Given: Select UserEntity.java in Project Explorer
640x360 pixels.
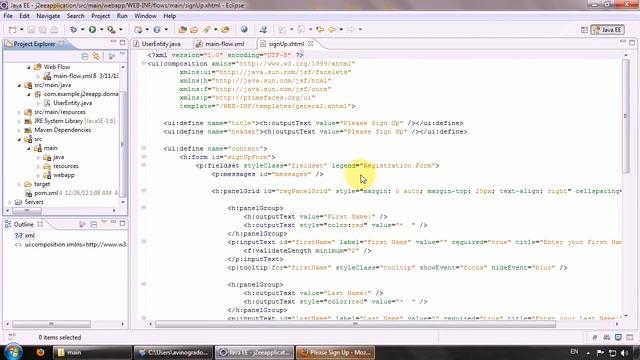Looking at the screenshot, I should 72,103.
